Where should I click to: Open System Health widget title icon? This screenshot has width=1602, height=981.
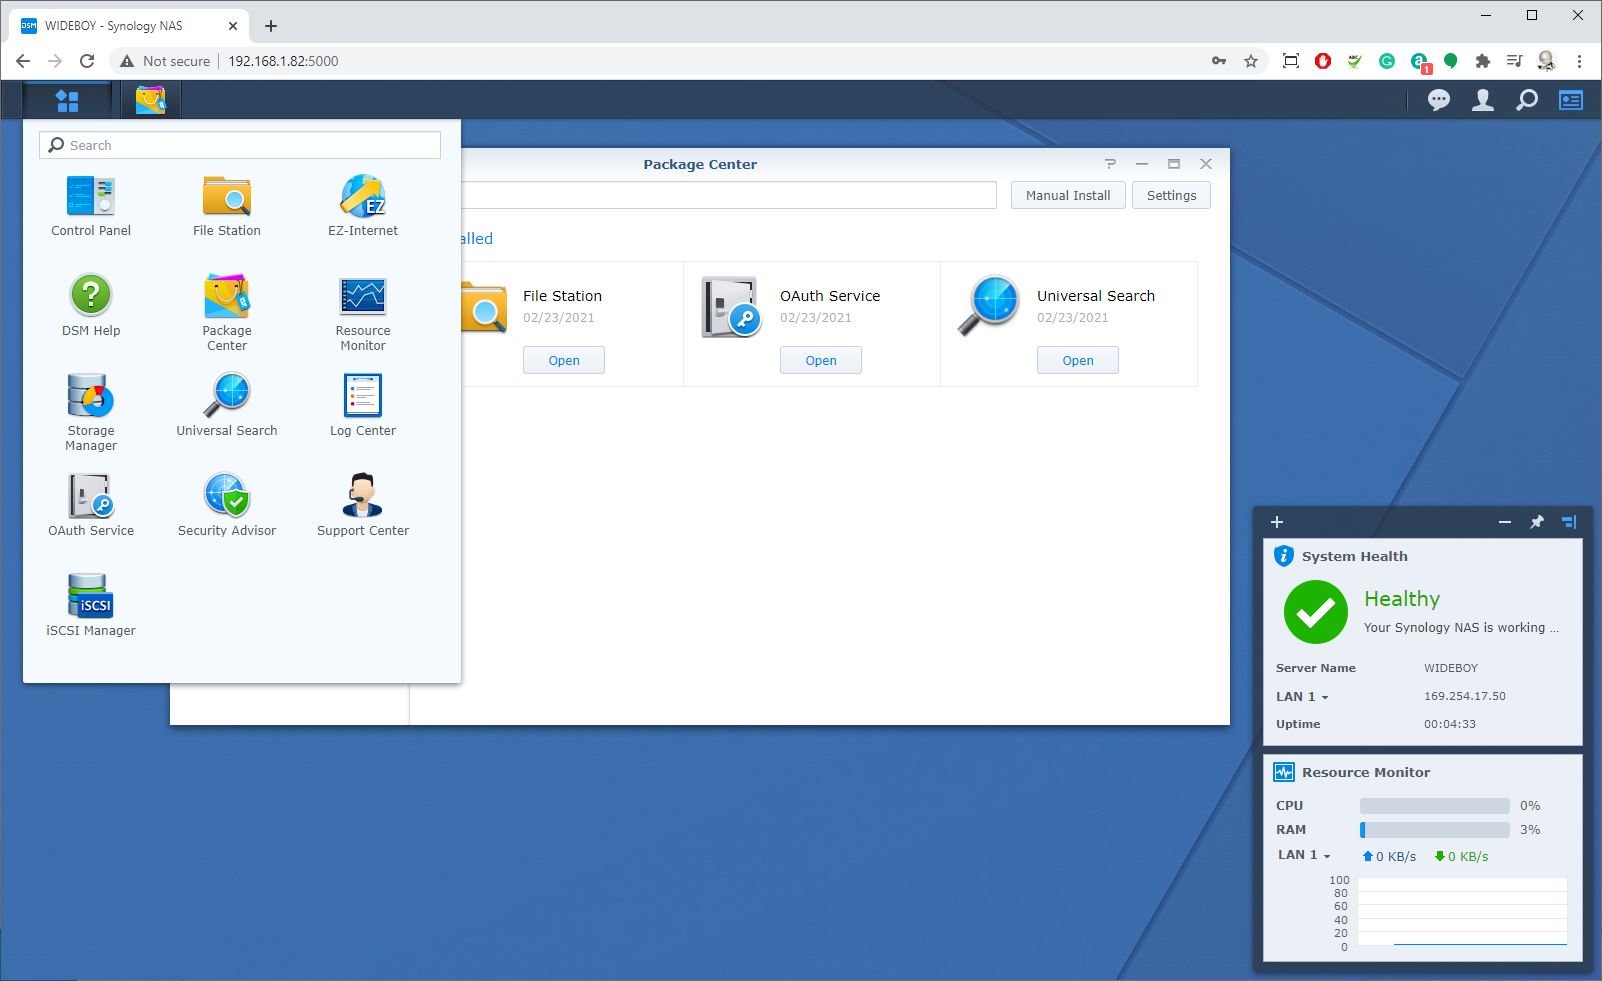click(1284, 556)
